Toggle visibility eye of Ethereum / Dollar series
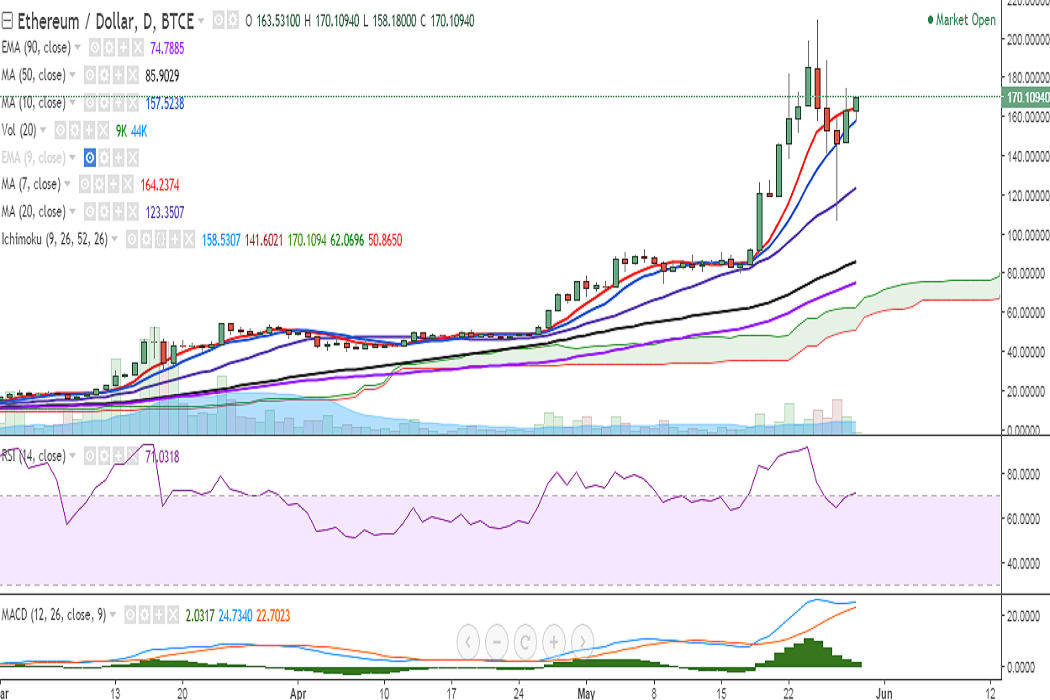 click(218, 21)
